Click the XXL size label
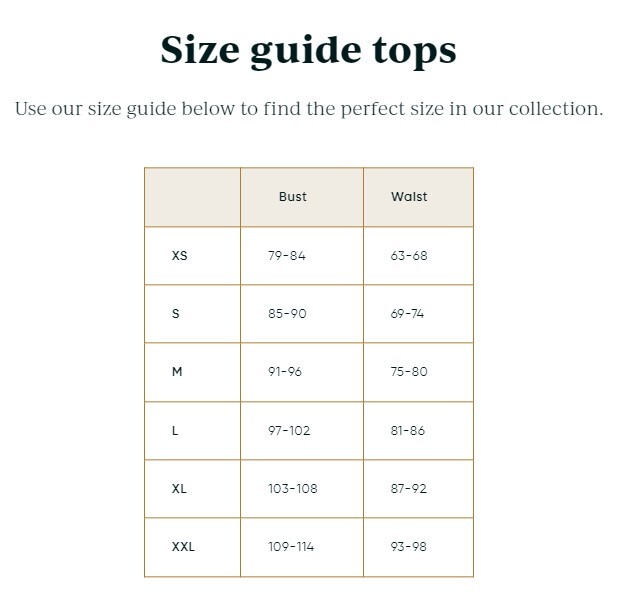Screen dimensions: 625x595 pyautogui.click(x=183, y=547)
